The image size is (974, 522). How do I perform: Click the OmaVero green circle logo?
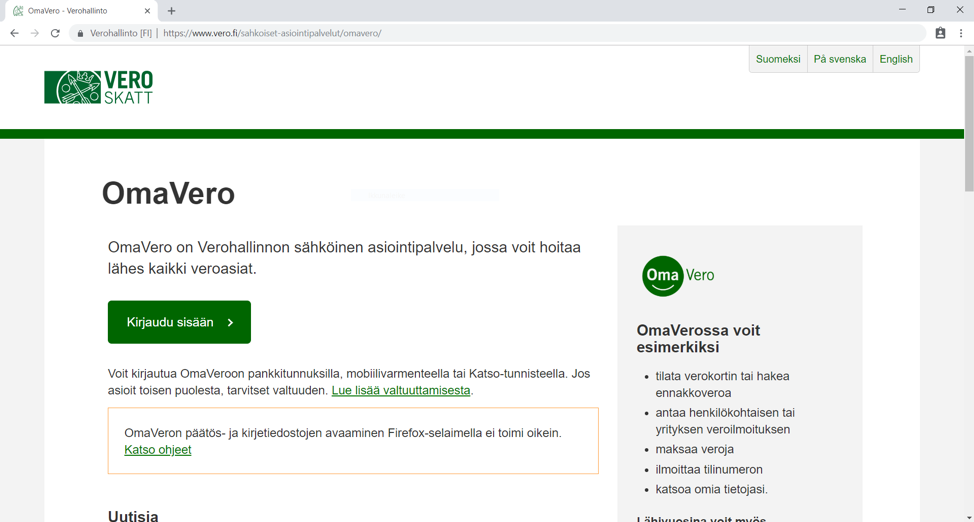[663, 276]
